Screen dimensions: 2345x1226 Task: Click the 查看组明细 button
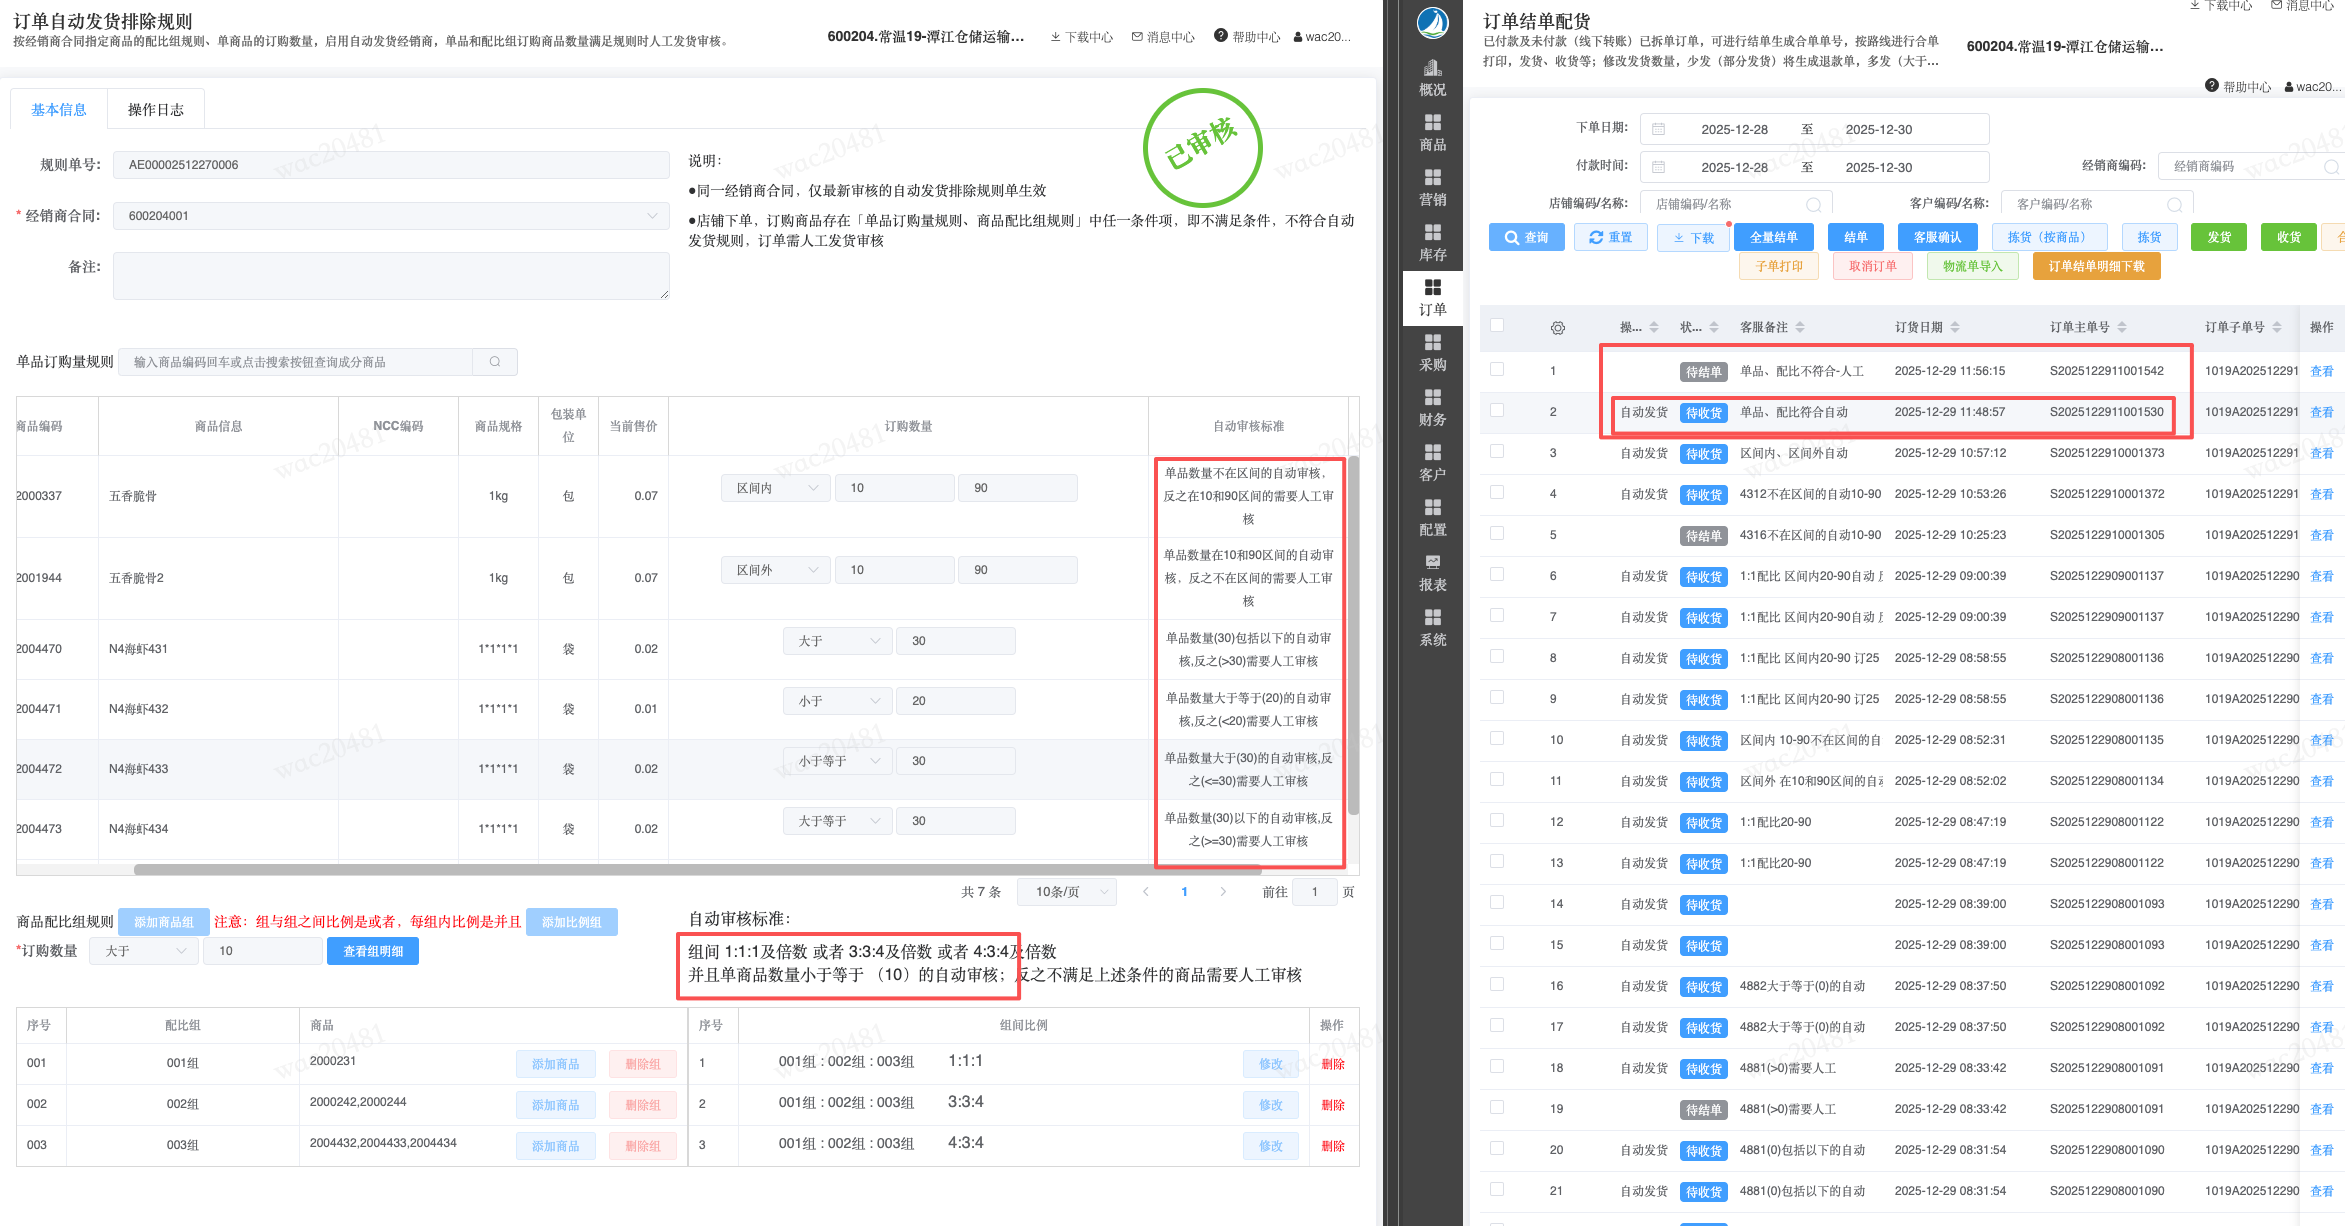[x=373, y=951]
